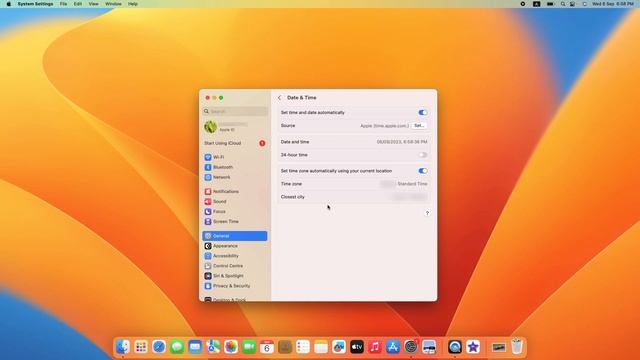The height and width of the screenshot is (360, 640).
Task: Open Control Centre settings in the sidebar
Action: [x=235, y=266]
